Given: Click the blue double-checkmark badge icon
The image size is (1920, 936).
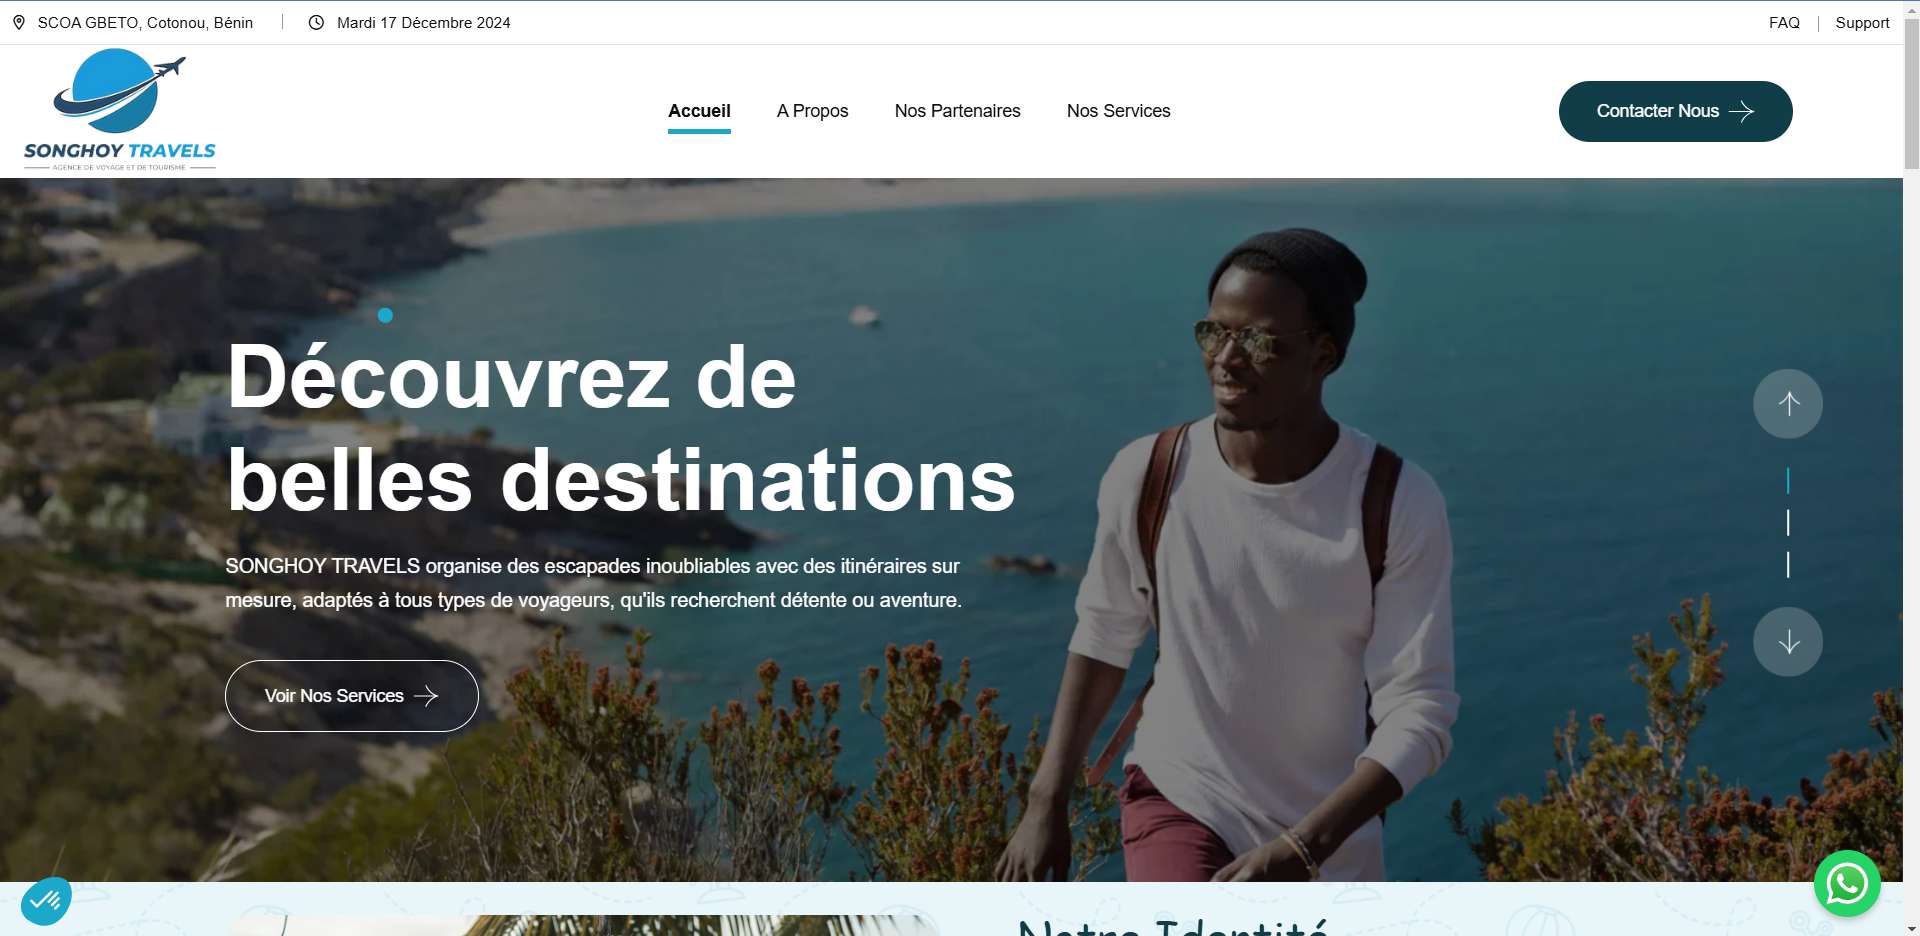Looking at the screenshot, I should pos(46,901).
